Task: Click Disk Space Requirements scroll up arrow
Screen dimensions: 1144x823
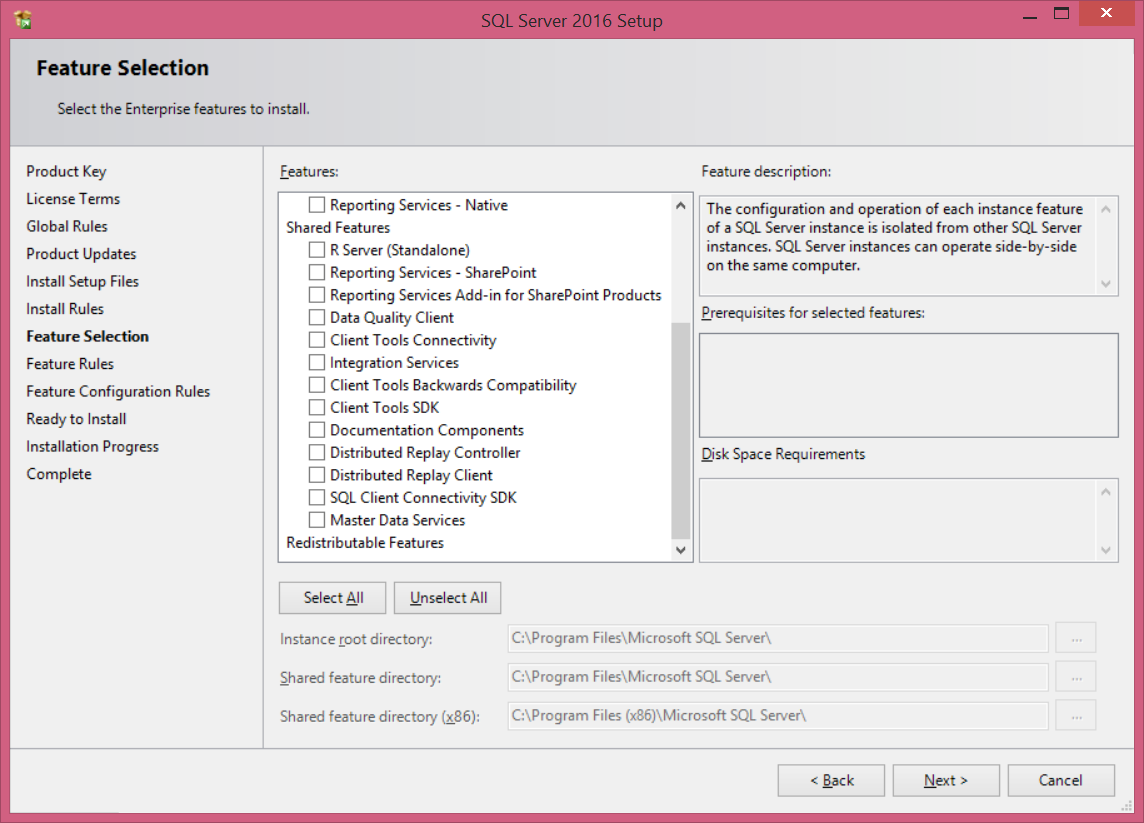Action: pyautogui.click(x=1106, y=492)
